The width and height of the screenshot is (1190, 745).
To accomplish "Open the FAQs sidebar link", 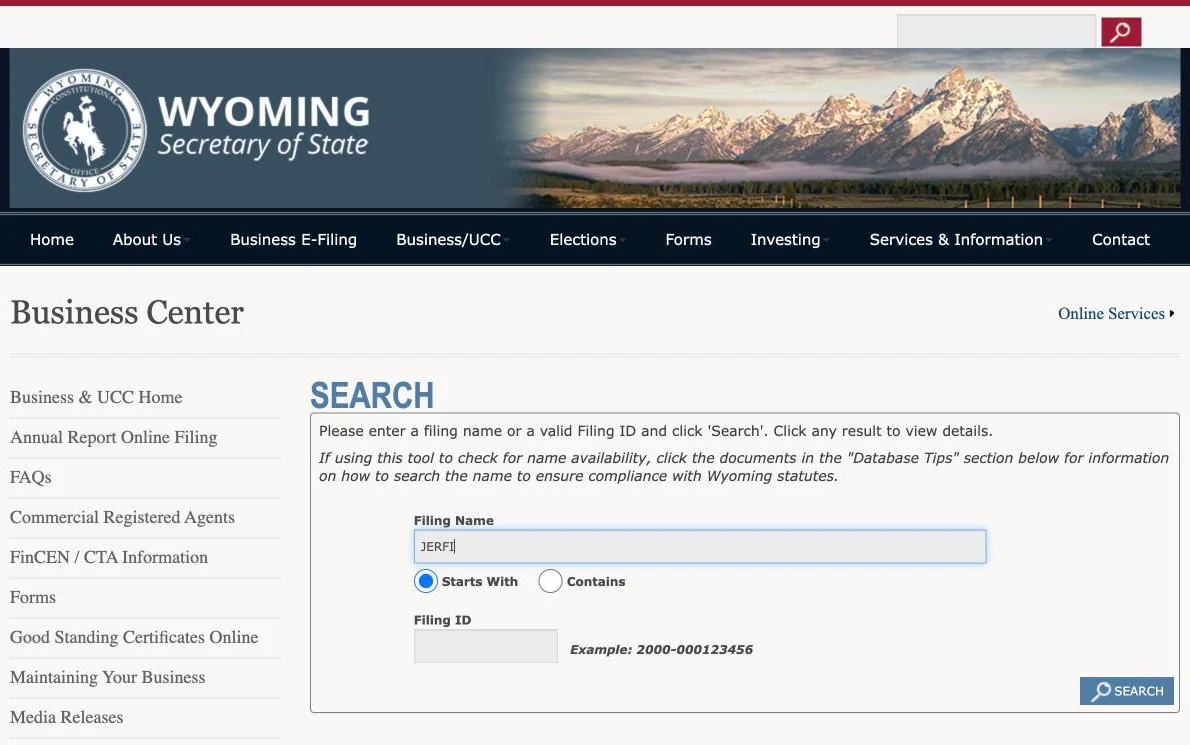I will click(30, 477).
